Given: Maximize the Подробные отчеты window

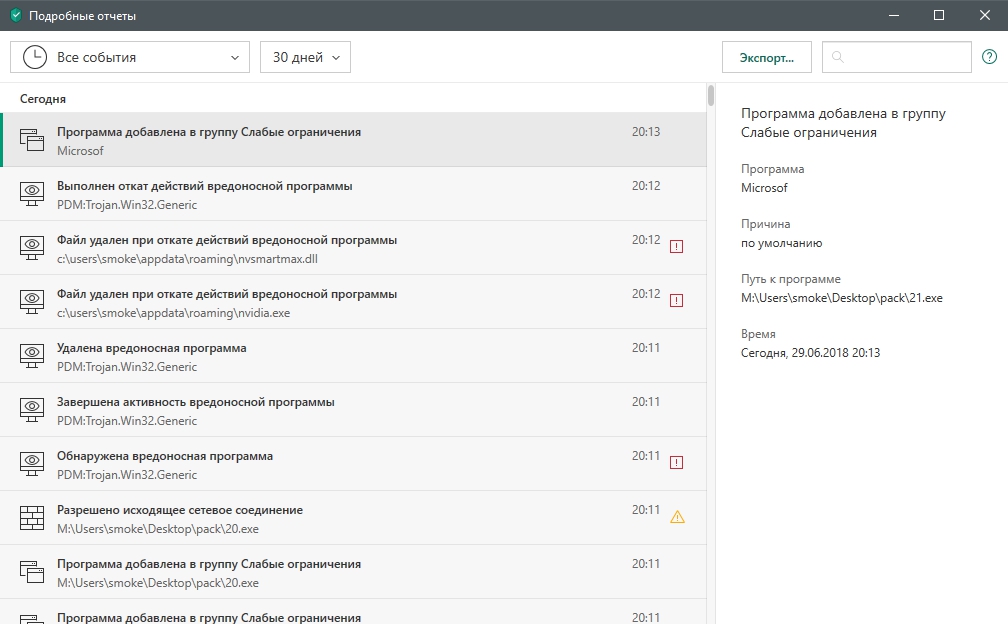Looking at the screenshot, I should [939, 16].
